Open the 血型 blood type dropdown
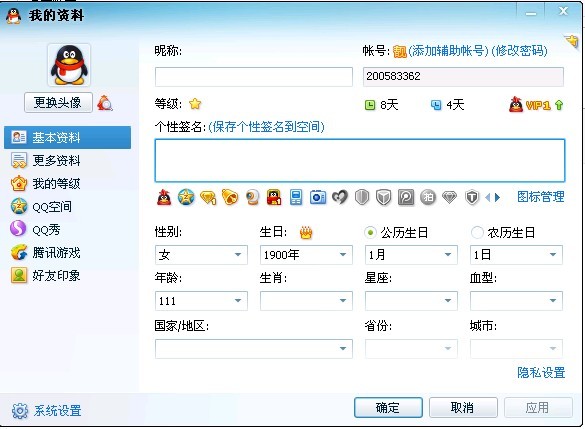This screenshot has height=429, width=585. click(x=516, y=301)
